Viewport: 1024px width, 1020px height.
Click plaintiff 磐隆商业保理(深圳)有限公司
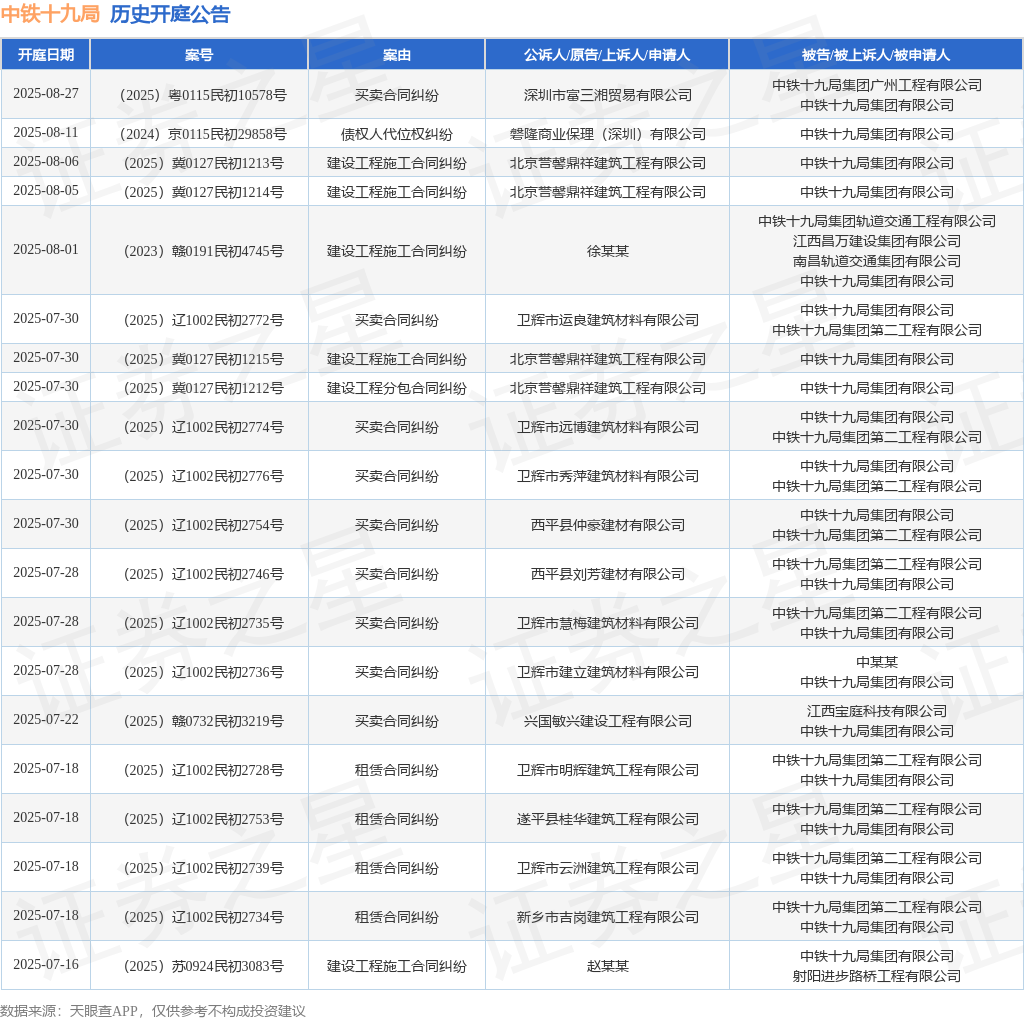pos(607,135)
